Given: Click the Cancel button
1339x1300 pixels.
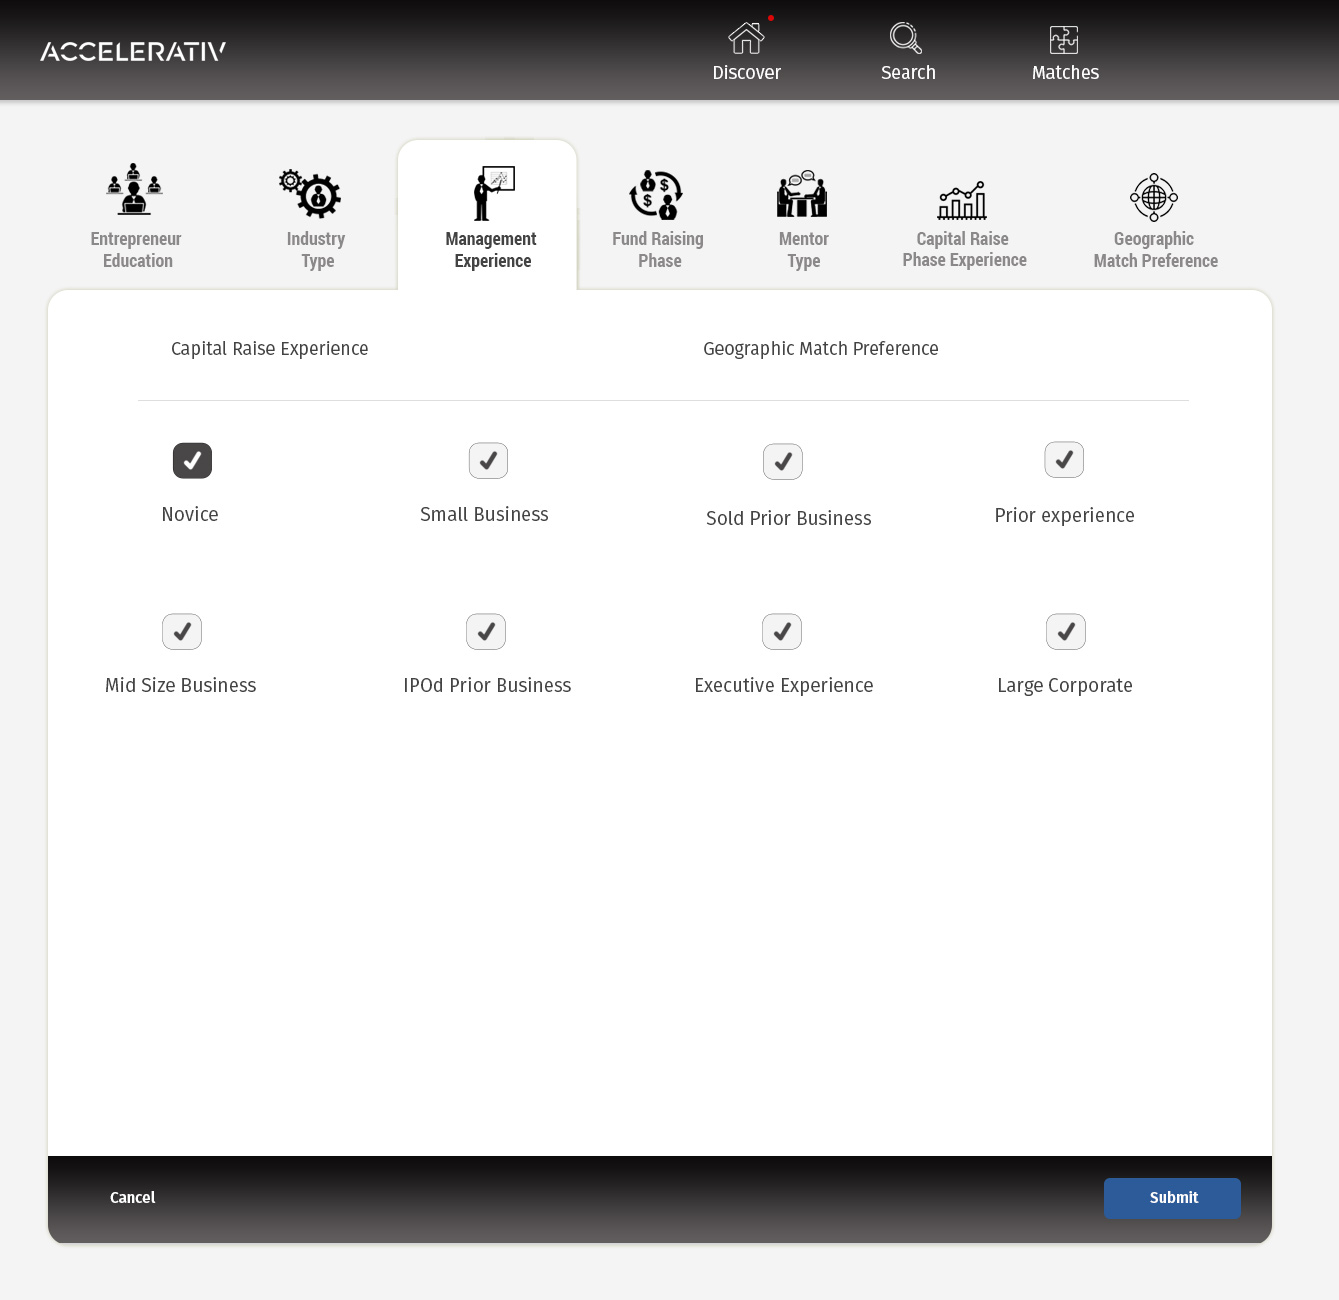Looking at the screenshot, I should coord(132,1198).
